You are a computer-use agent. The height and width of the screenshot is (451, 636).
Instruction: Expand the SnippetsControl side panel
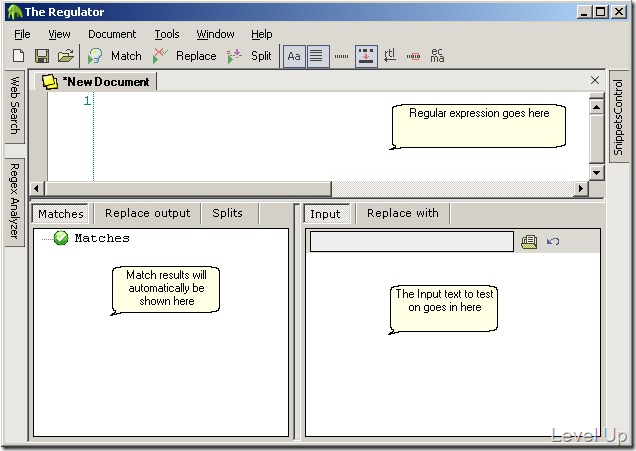pos(619,117)
